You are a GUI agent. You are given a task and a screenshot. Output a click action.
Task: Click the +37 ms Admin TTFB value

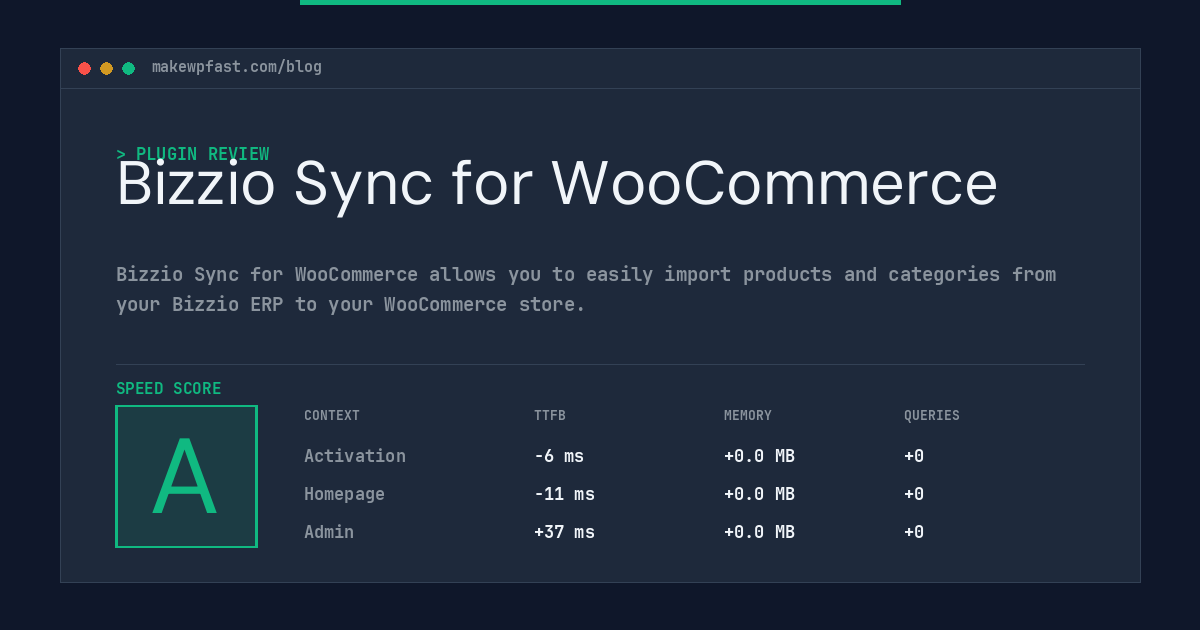tap(564, 532)
